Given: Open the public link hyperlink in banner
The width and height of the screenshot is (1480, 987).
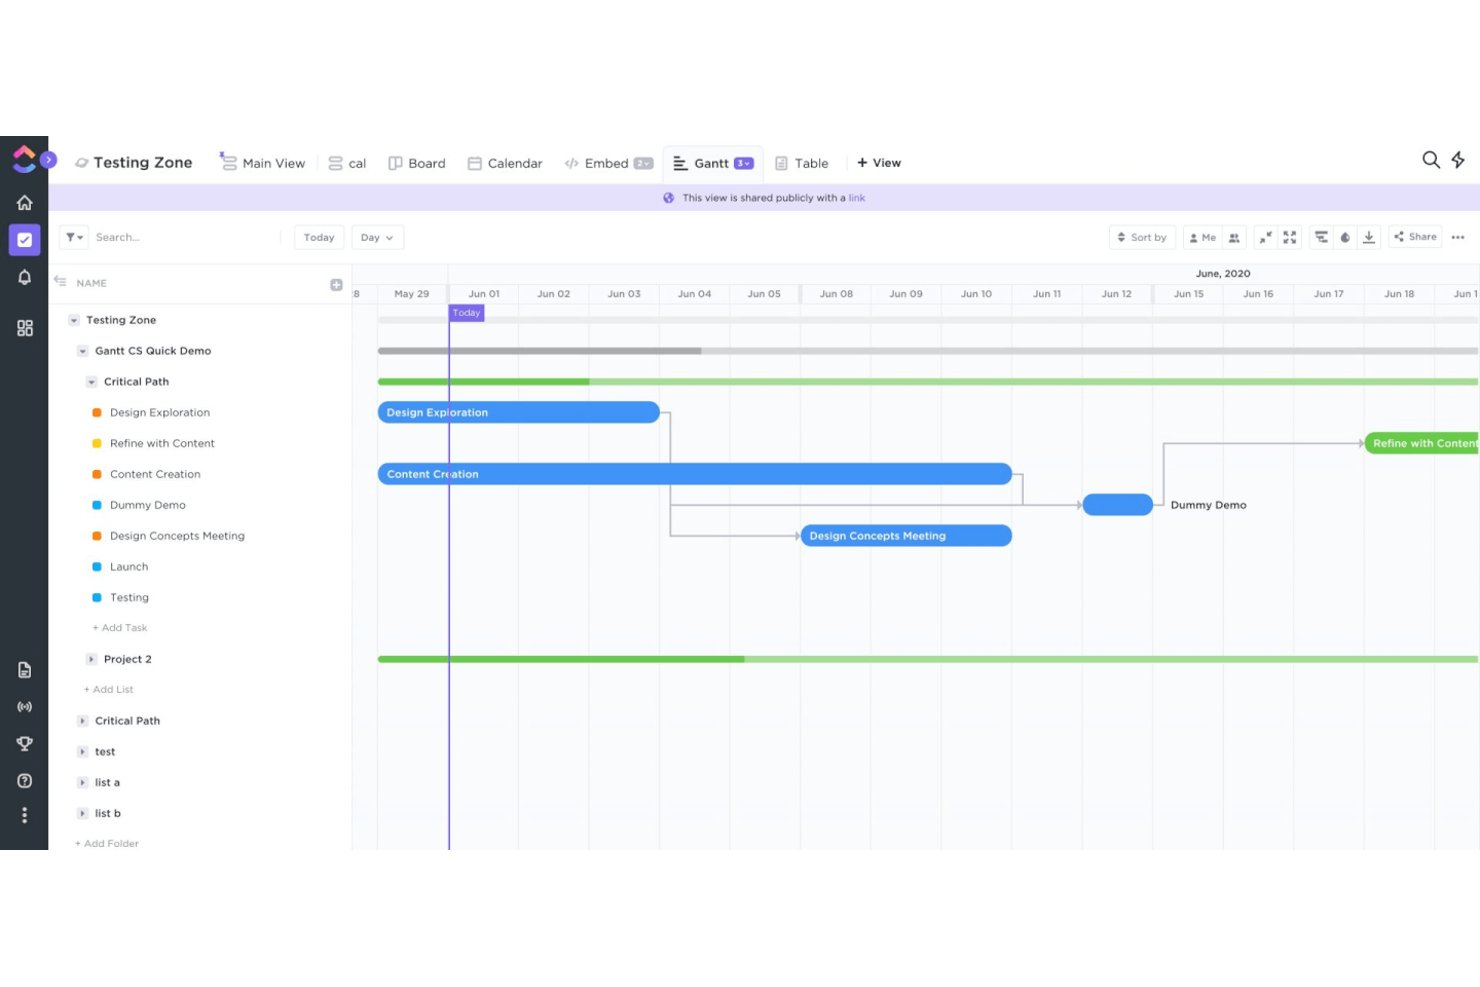Looking at the screenshot, I should [x=857, y=198].
